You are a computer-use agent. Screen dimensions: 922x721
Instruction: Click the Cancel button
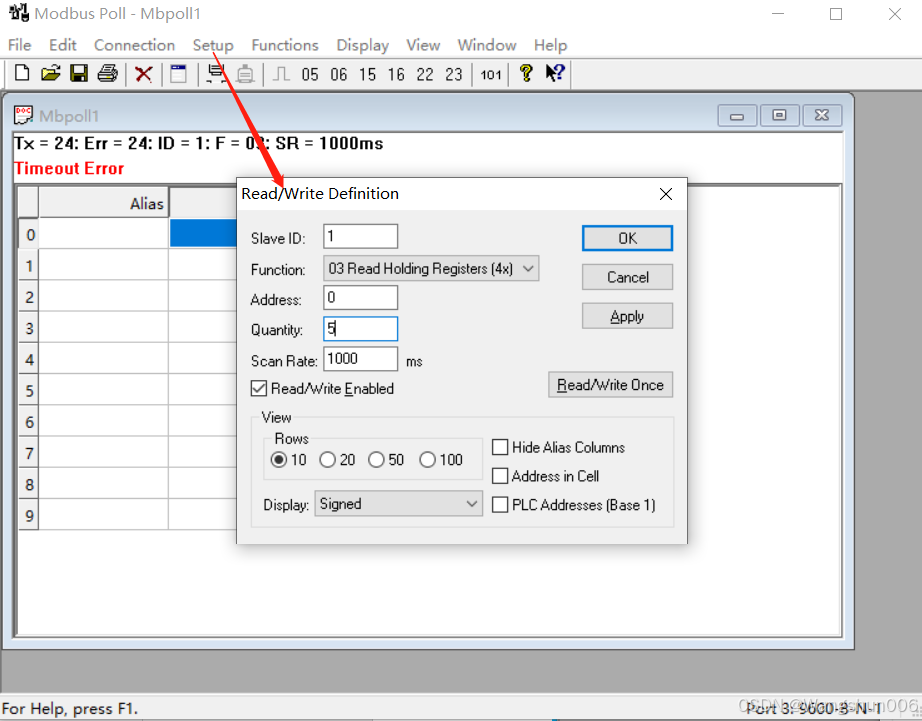coord(627,277)
